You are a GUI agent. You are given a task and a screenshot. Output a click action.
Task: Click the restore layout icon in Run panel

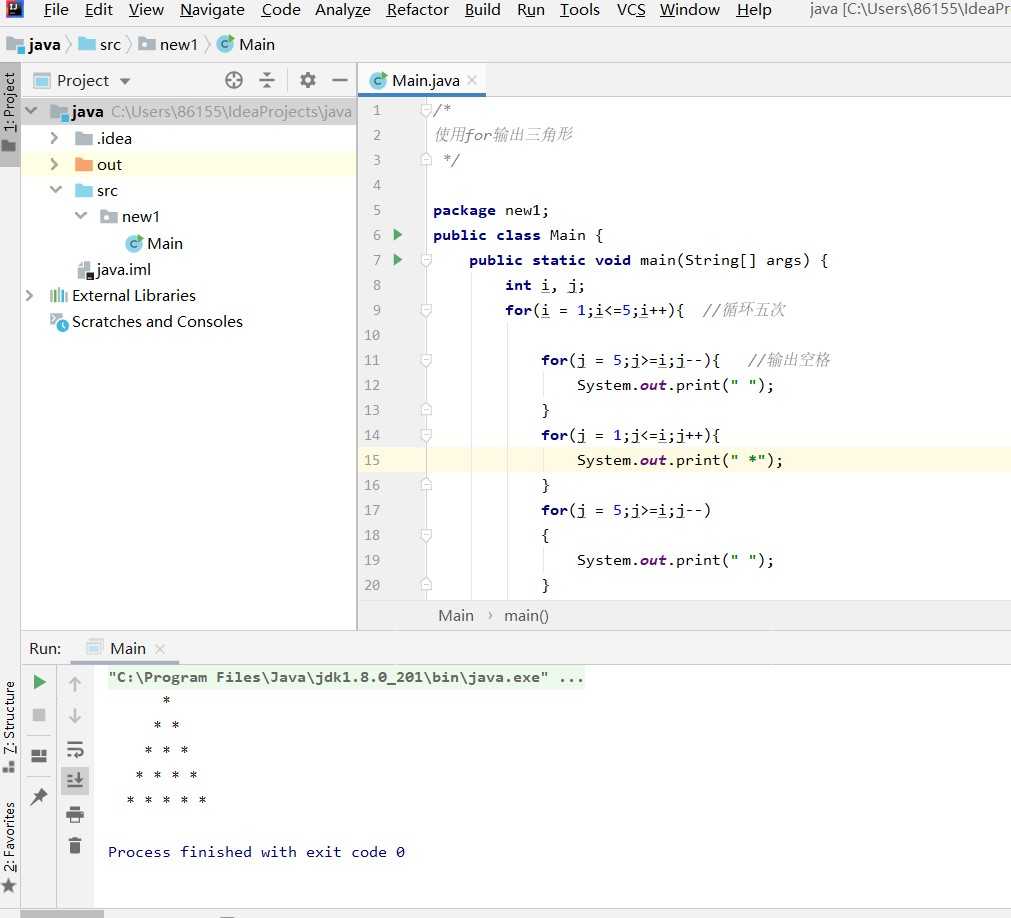[x=39, y=755]
